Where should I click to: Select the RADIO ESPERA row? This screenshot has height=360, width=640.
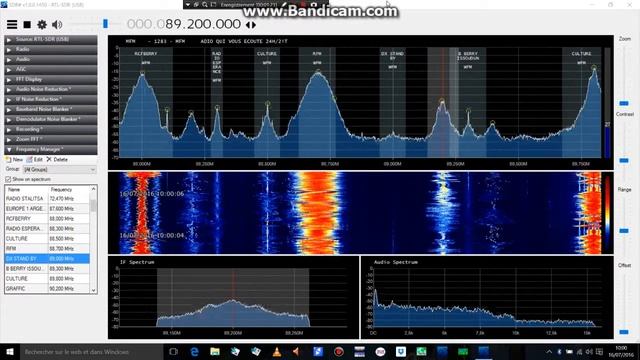point(47,229)
